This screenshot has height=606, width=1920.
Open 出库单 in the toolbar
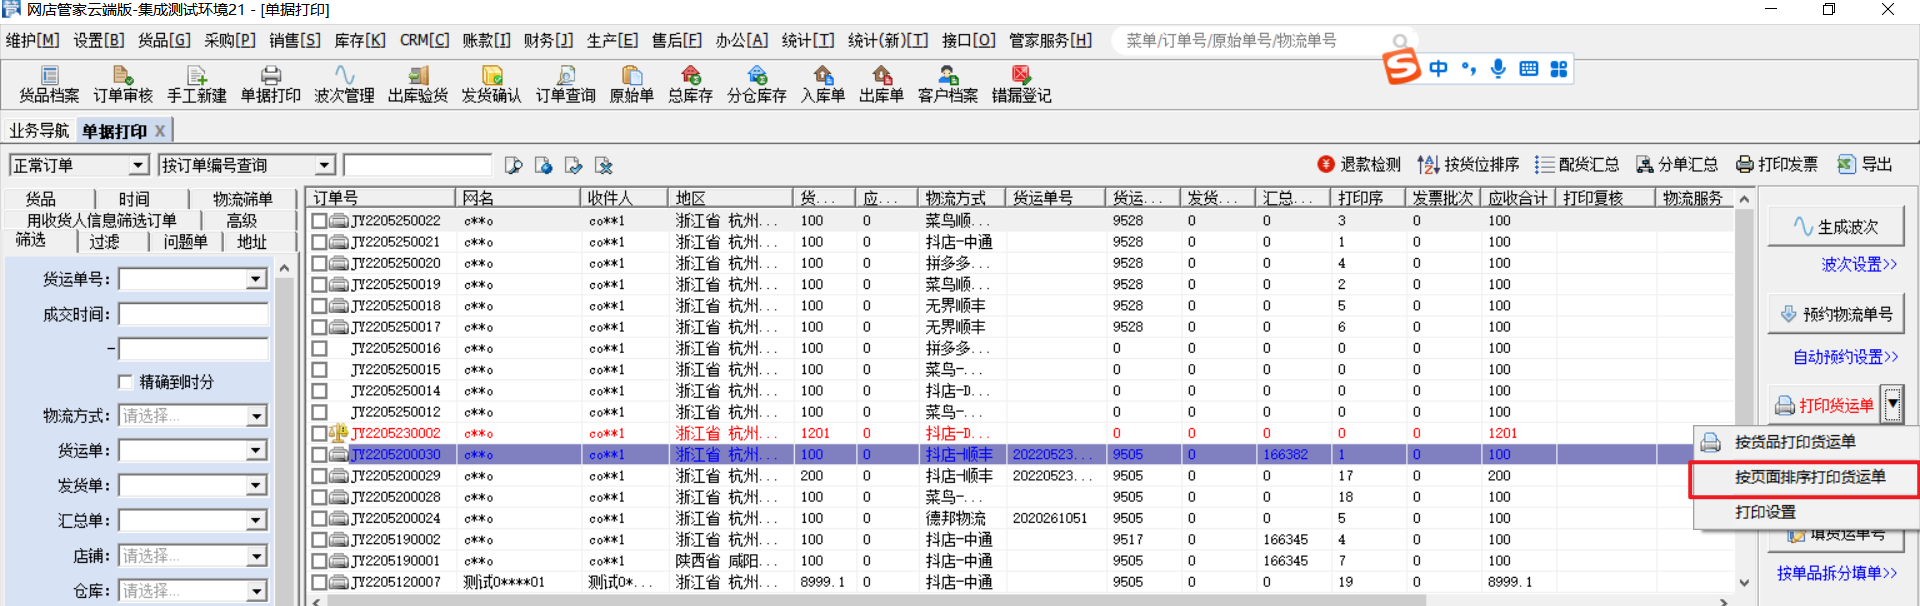click(x=882, y=85)
